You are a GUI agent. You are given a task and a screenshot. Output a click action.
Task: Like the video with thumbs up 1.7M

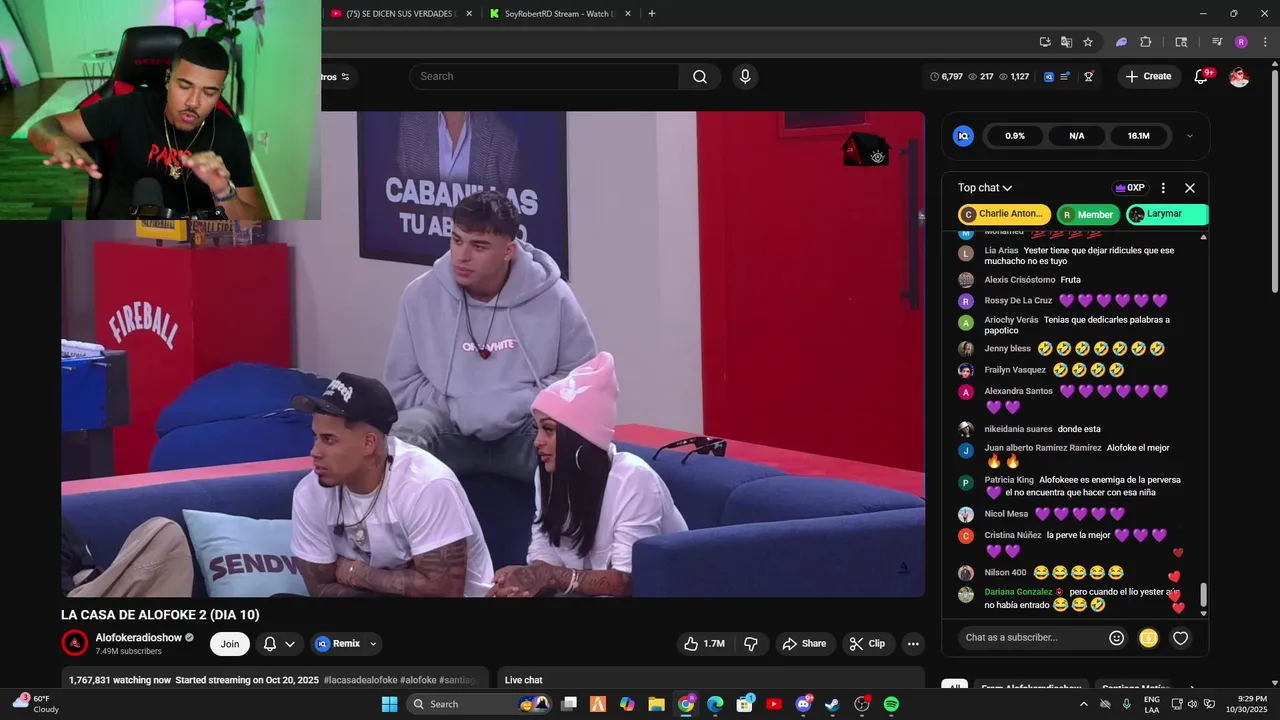point(704,644)
